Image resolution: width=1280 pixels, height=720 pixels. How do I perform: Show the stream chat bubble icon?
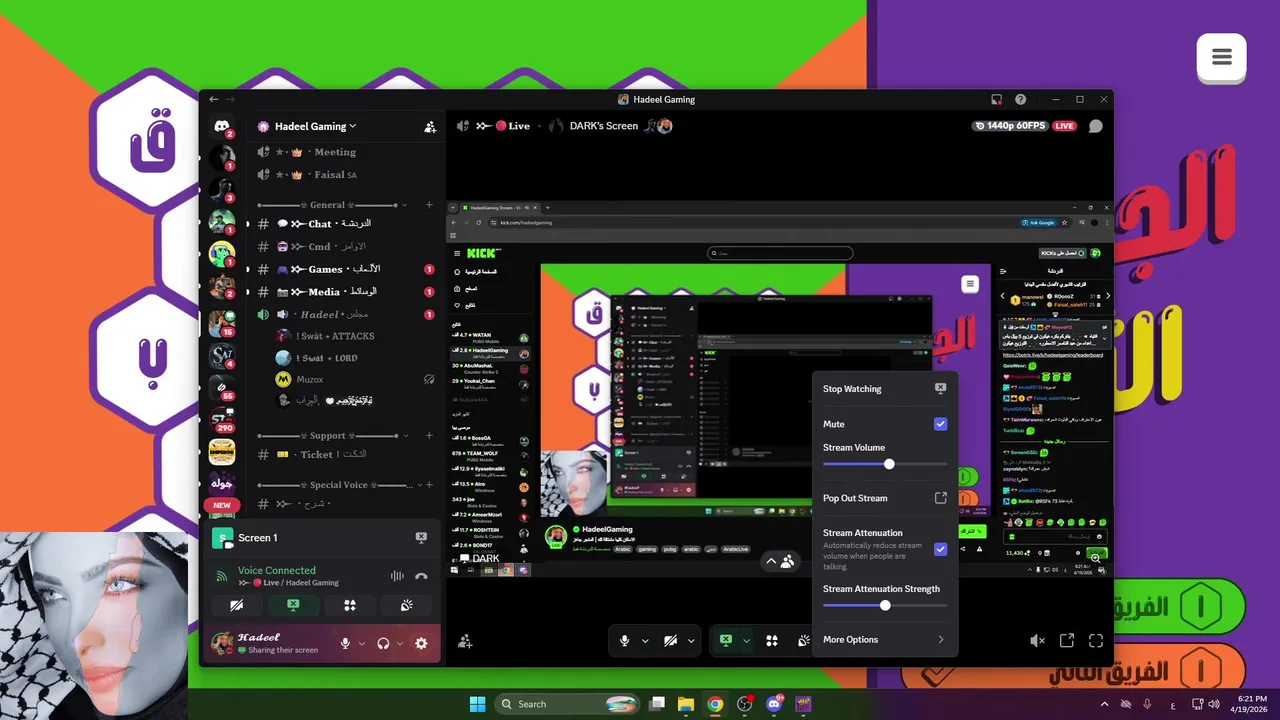1096,126
